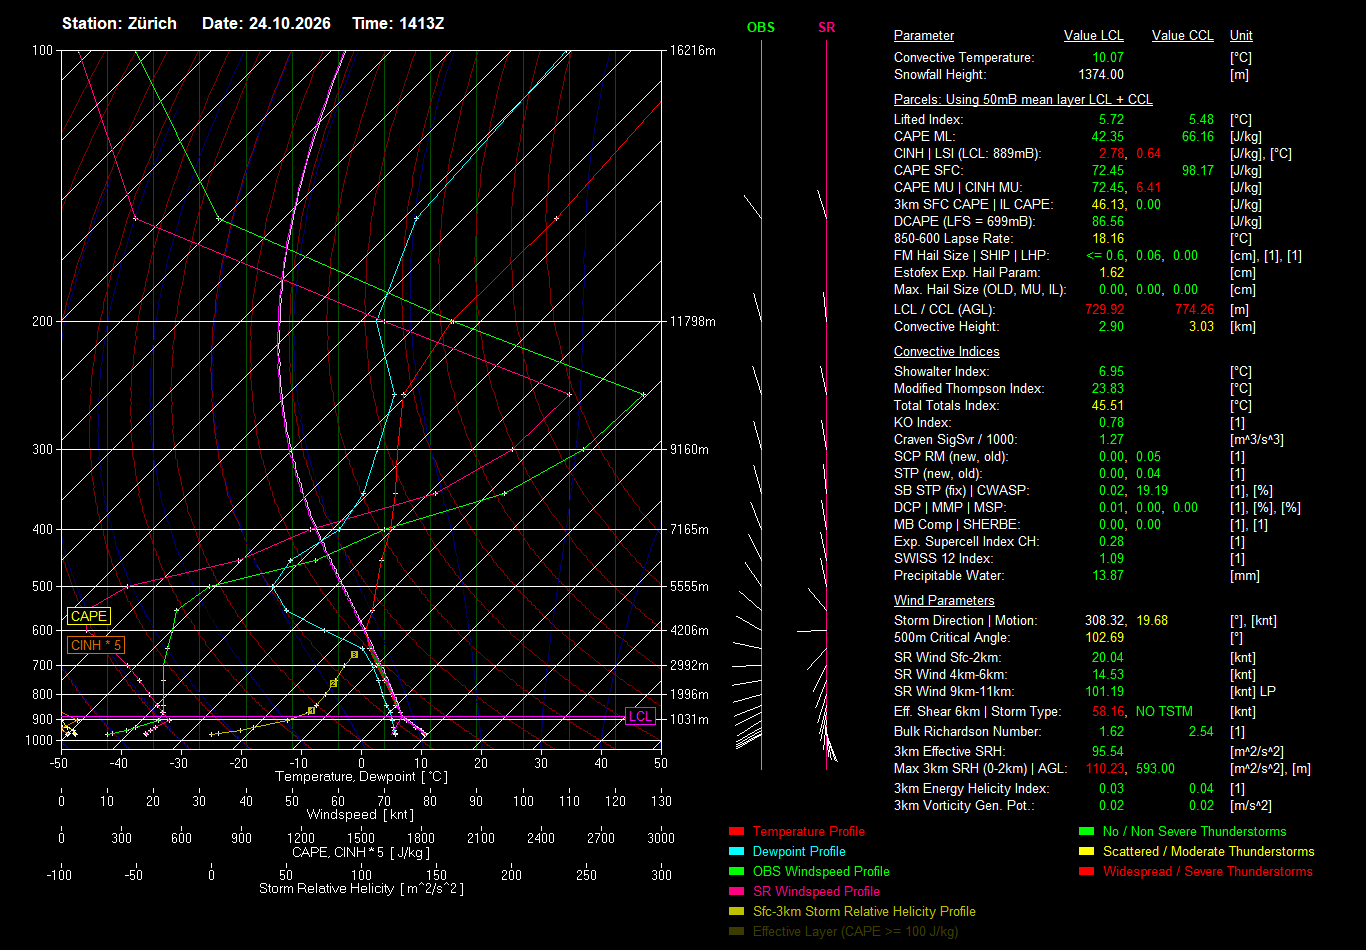Click the SR wind barb column label
Viewport: 1366px width, 950px height.
(x=826, y=28)
